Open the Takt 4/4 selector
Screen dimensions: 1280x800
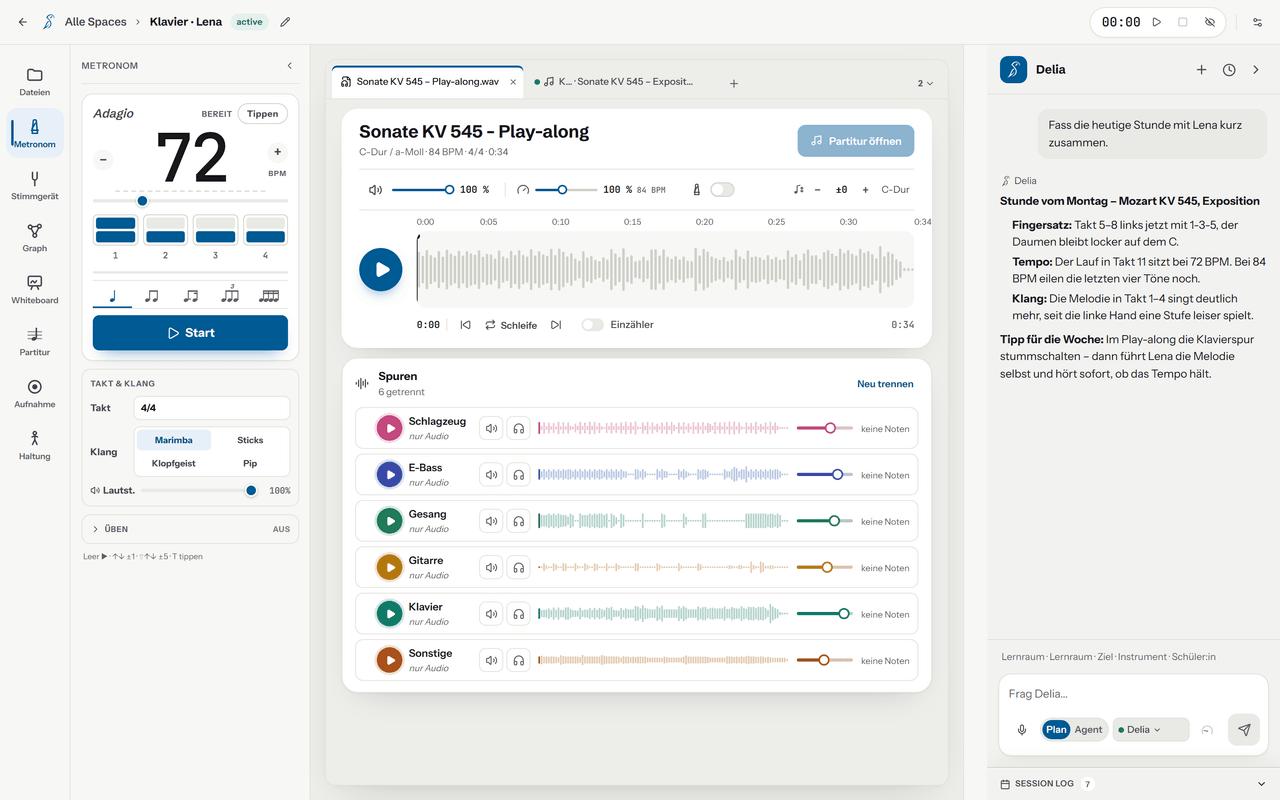(212, 408)
